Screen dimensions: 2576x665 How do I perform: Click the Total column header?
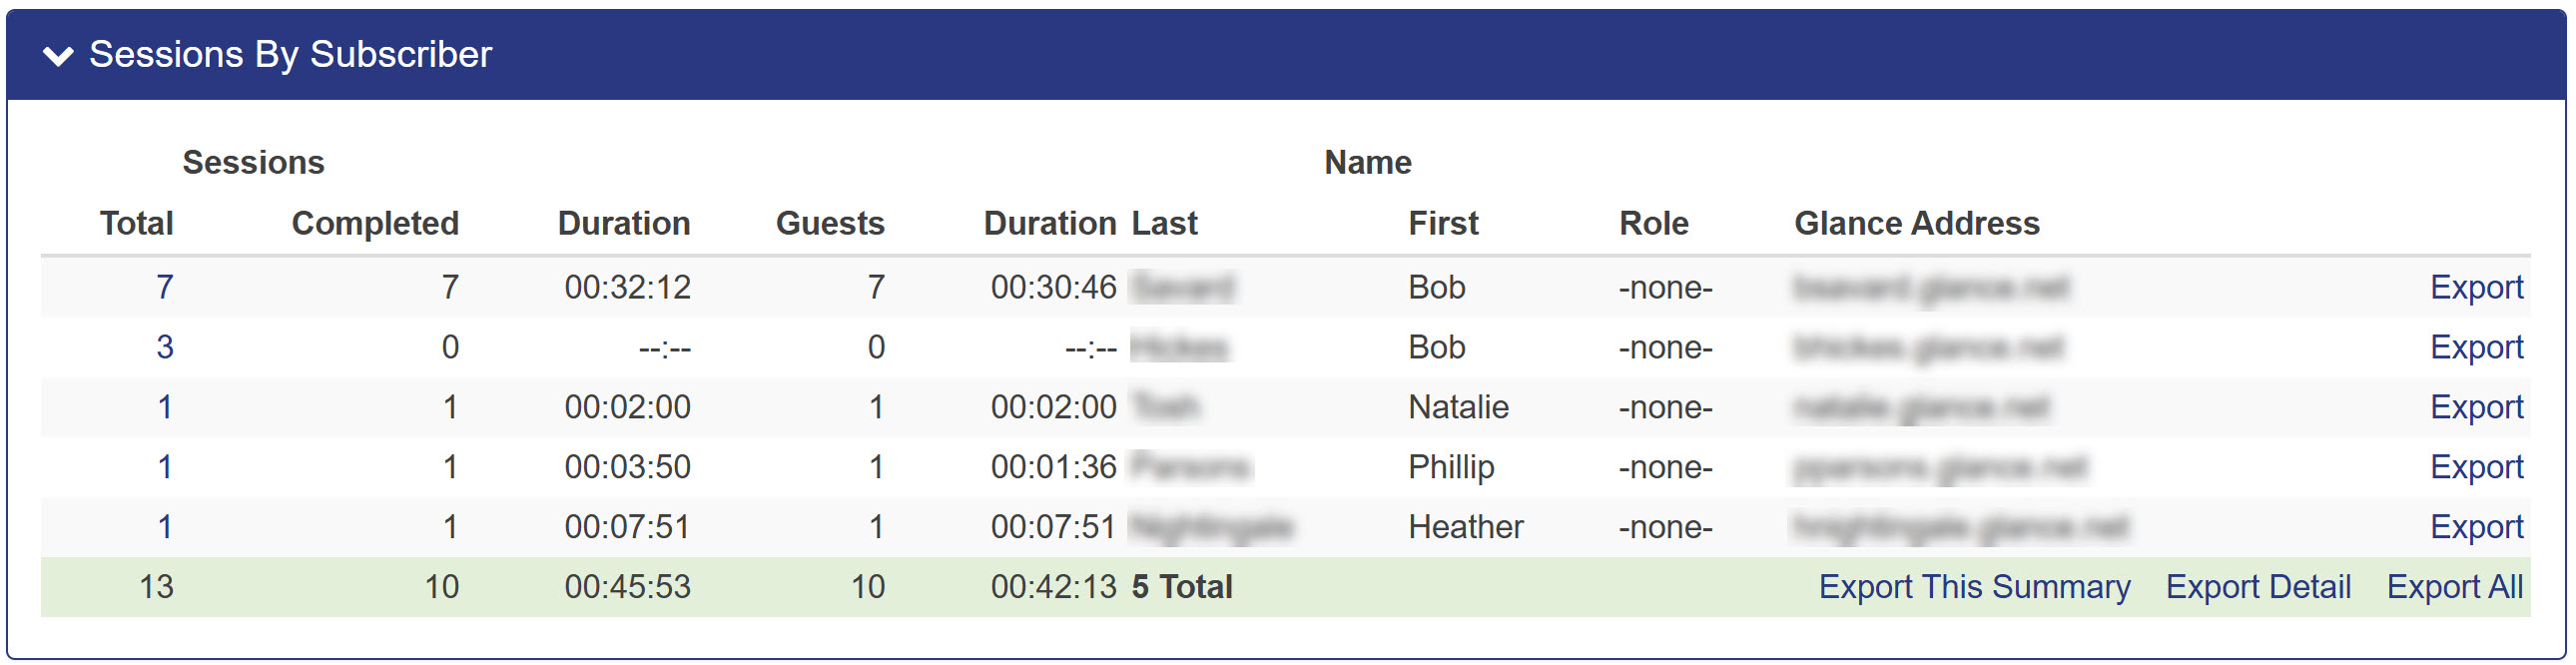coord(137,223)
